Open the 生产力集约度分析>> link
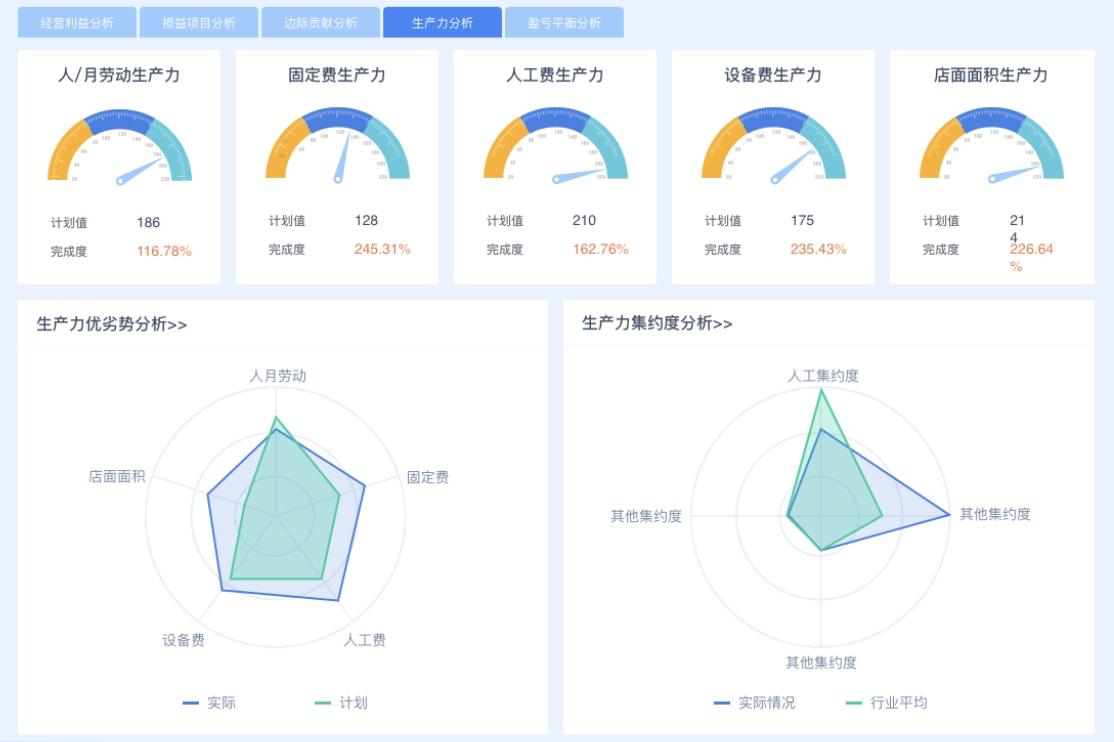Viewport: 1114px width, 742px height. coord(658,321)
